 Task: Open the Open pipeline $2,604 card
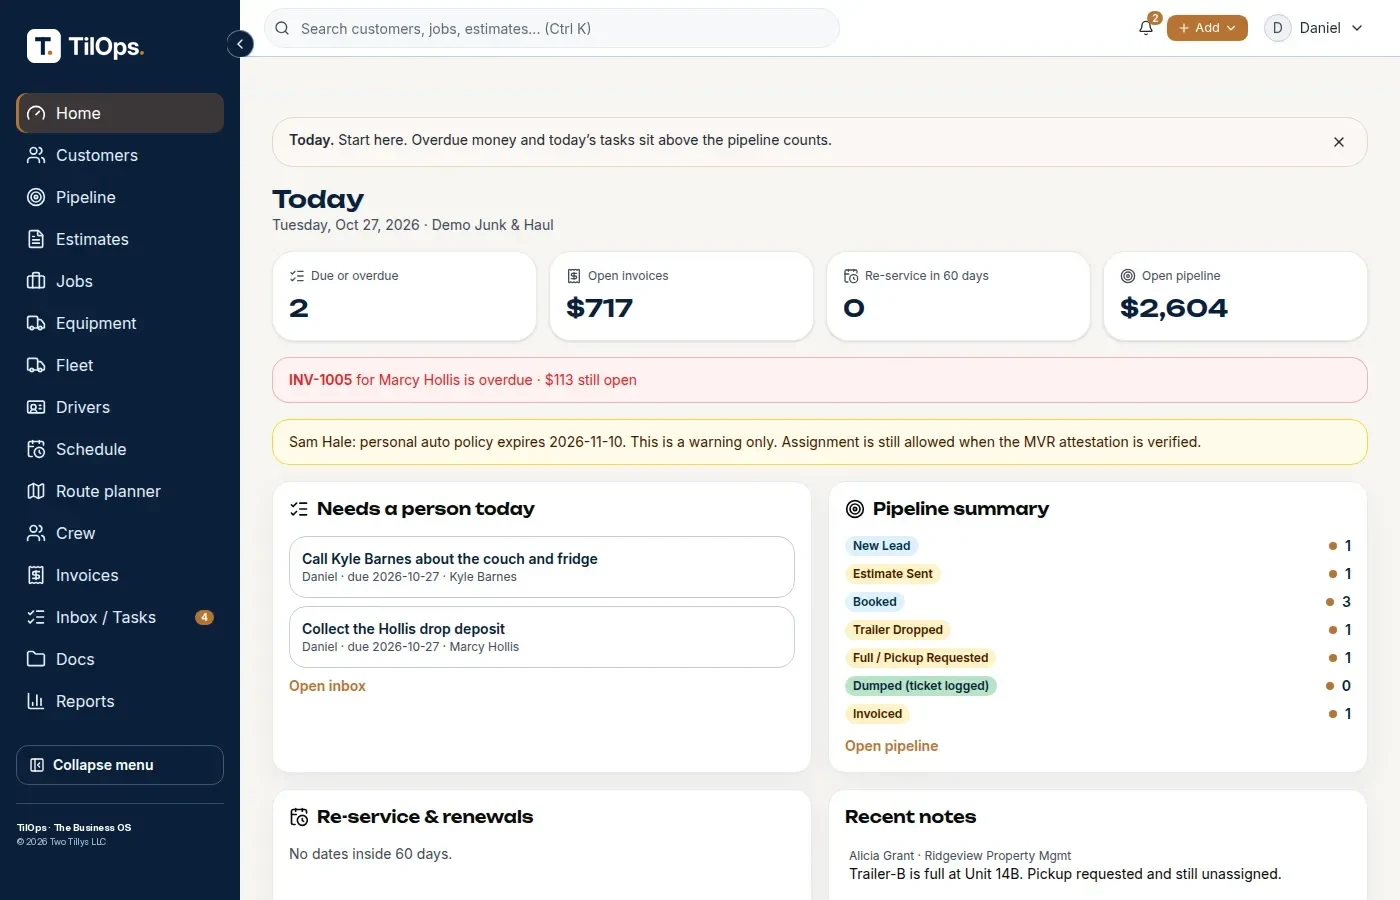click(x=1235, y=296)
